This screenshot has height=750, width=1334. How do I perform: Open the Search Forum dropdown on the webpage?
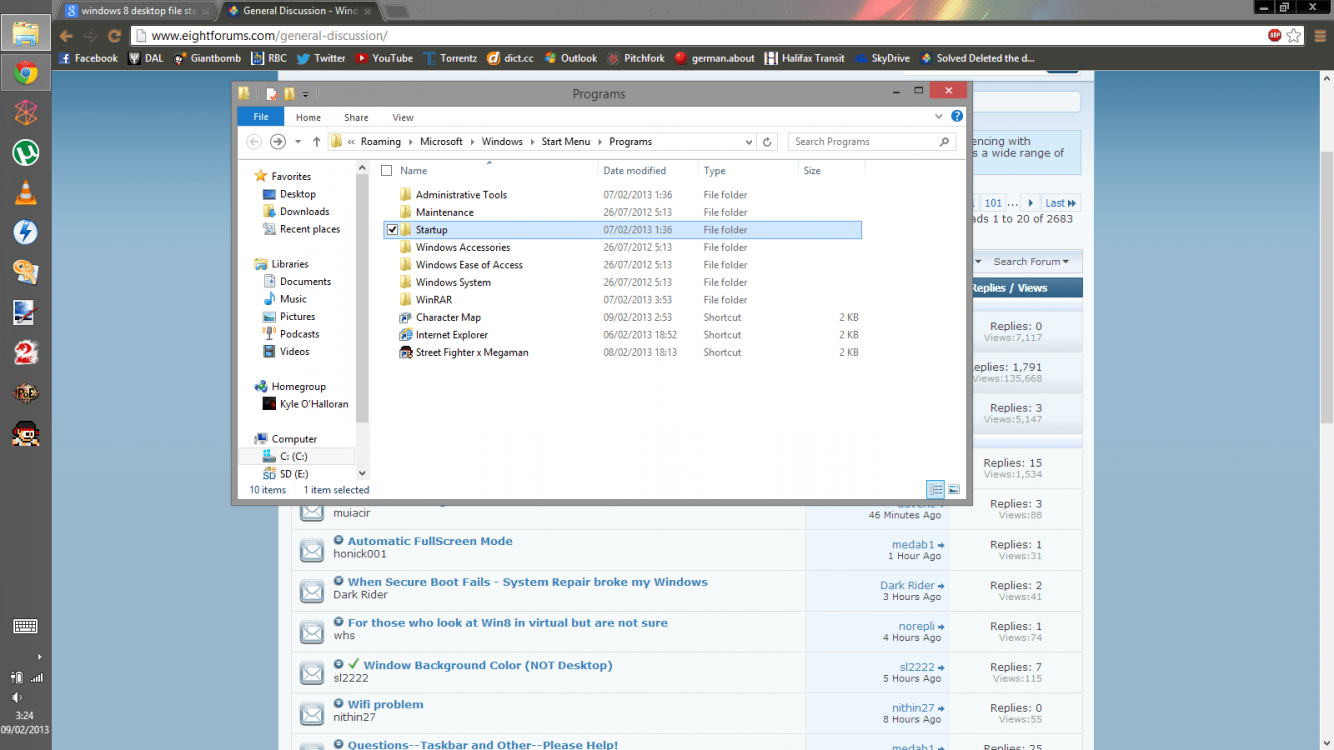[x=1030, y=262]
